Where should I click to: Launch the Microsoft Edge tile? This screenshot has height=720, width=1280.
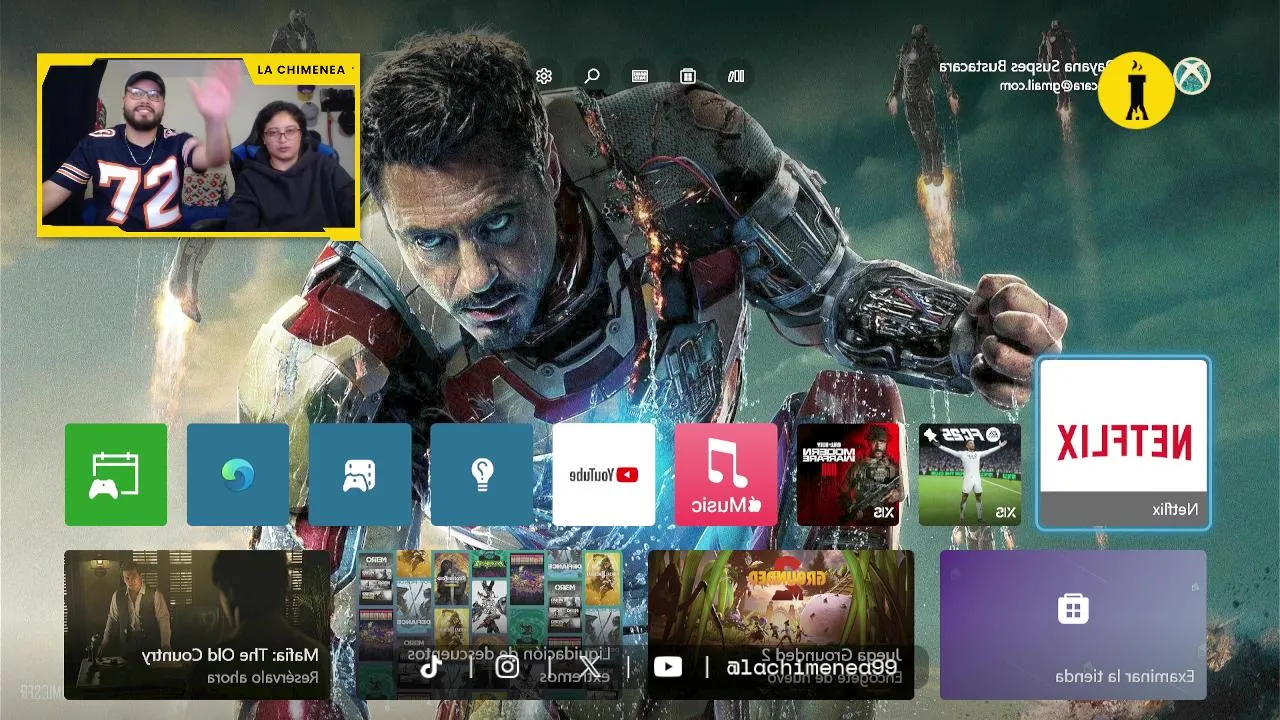[238, 474]
